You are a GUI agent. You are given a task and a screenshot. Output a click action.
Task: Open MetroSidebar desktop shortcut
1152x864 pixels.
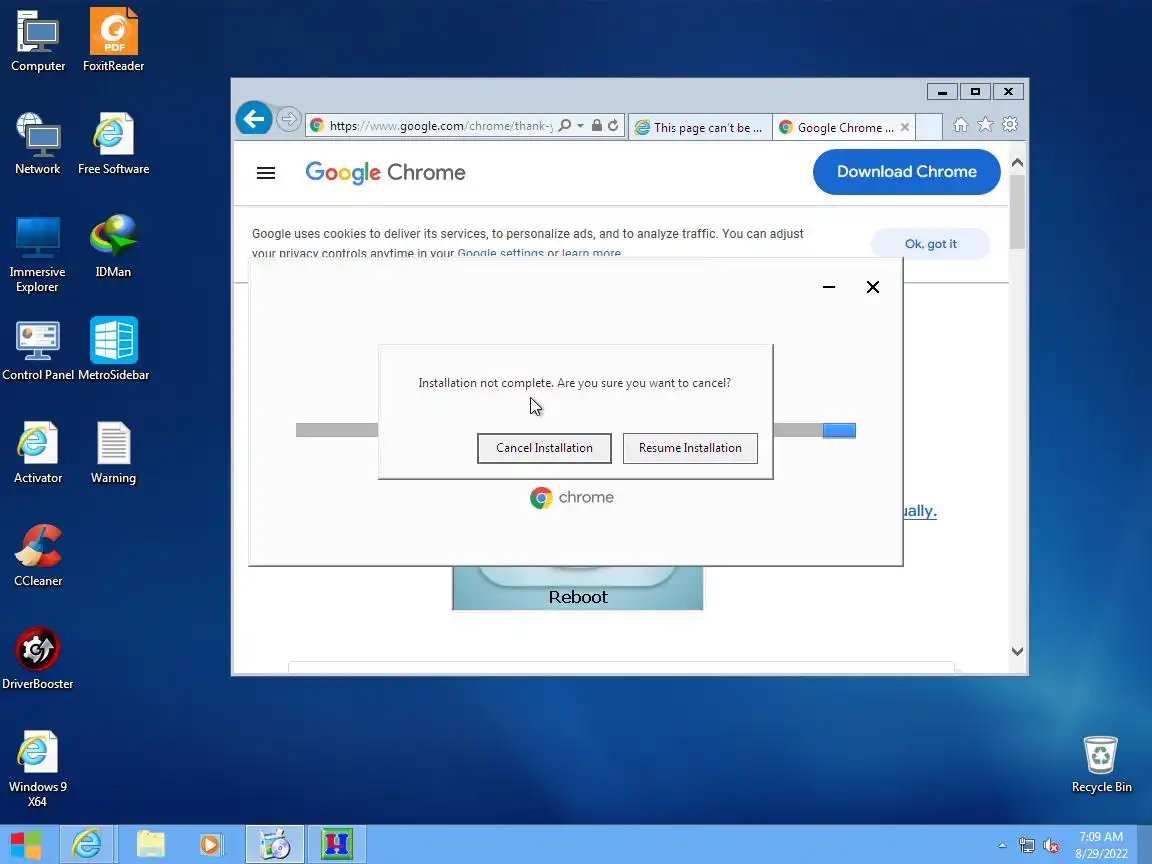point(113,349)
